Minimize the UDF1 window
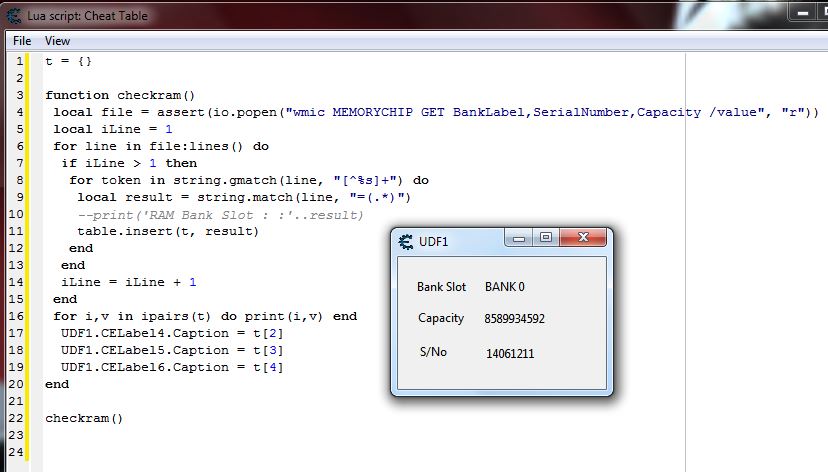Screen dimensions: 828x472 click(x=517, y=239)
